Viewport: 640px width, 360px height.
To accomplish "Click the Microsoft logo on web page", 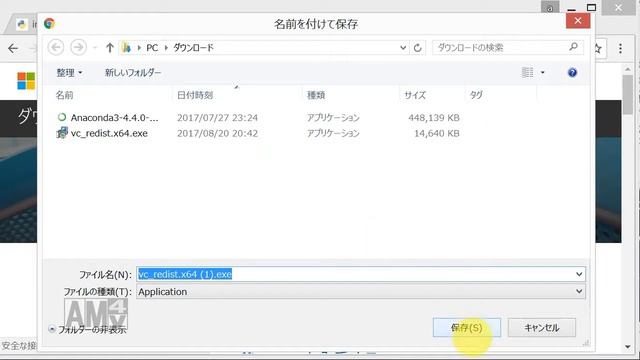I will click(26, 81).
